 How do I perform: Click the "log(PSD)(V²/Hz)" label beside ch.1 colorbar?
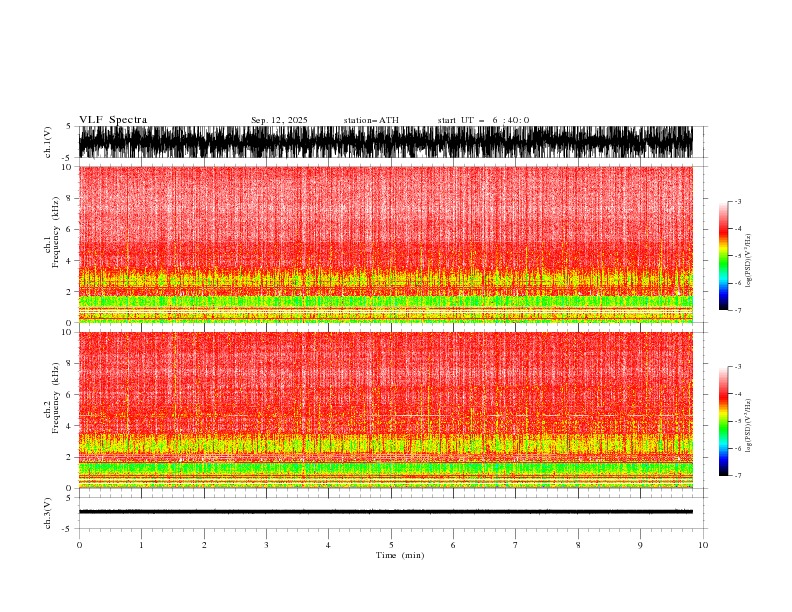click(x=748, y=261)
